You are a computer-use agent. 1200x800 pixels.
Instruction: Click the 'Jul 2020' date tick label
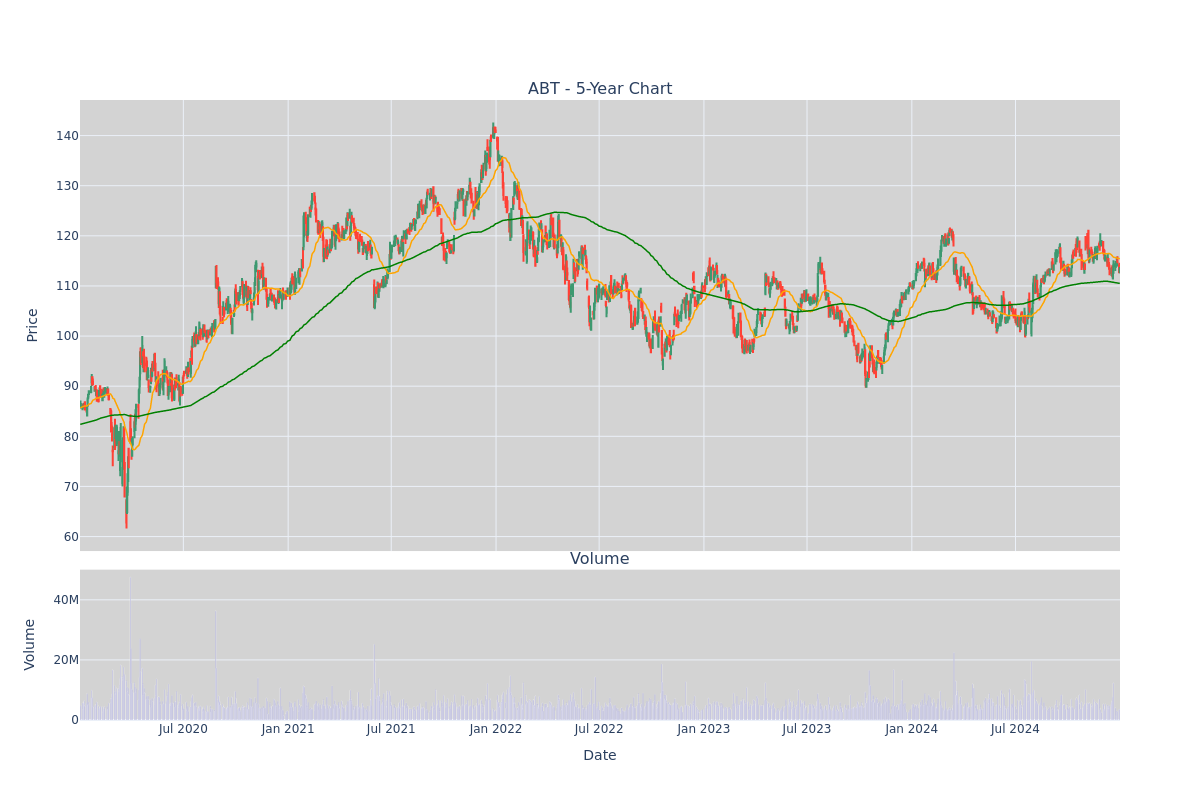[x=183, y=729]
